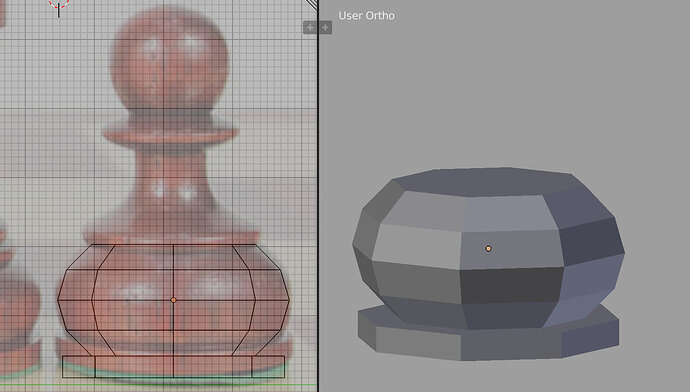Click the wireframe base rectangle's right section
Screen dimensions: 690x392
click(268, 366)
